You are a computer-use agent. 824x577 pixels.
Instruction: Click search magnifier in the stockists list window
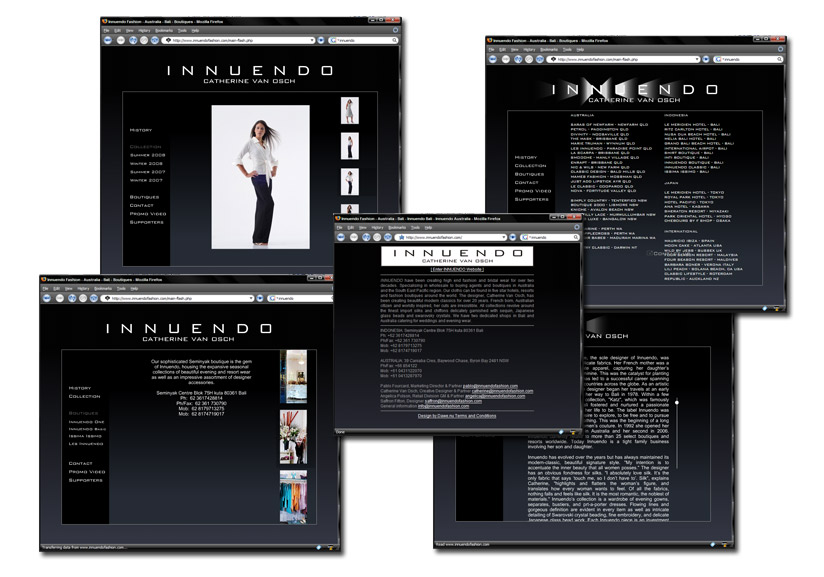coord(779,59)
